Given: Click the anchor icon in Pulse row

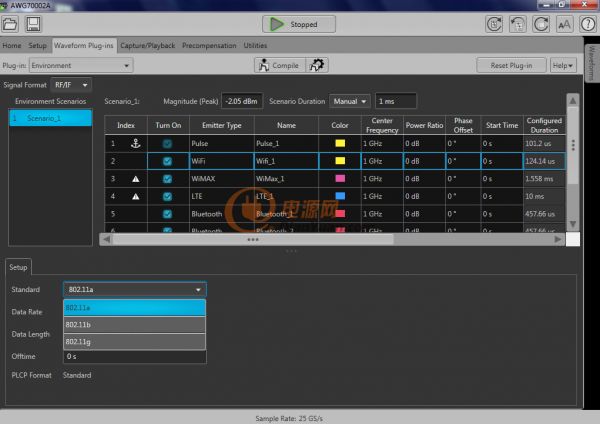Looking at the screenshot, I should pos(135,144).
